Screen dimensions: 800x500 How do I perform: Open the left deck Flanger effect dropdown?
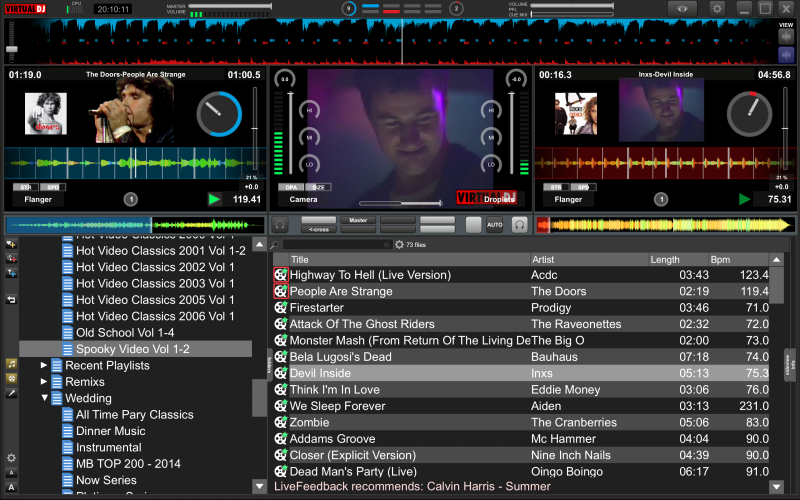click(x=38, y=199)
